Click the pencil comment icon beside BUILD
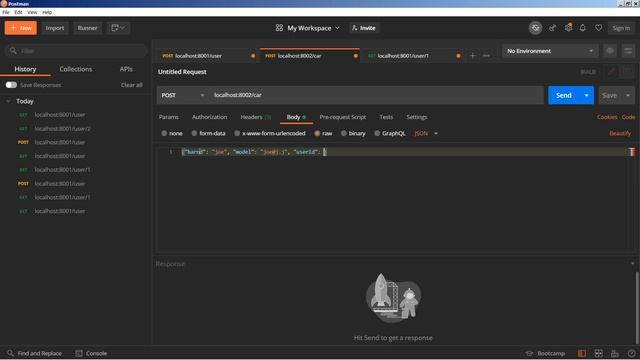This screenshot has width=640, height=360. pyautogui.click(x=611, y=72)
